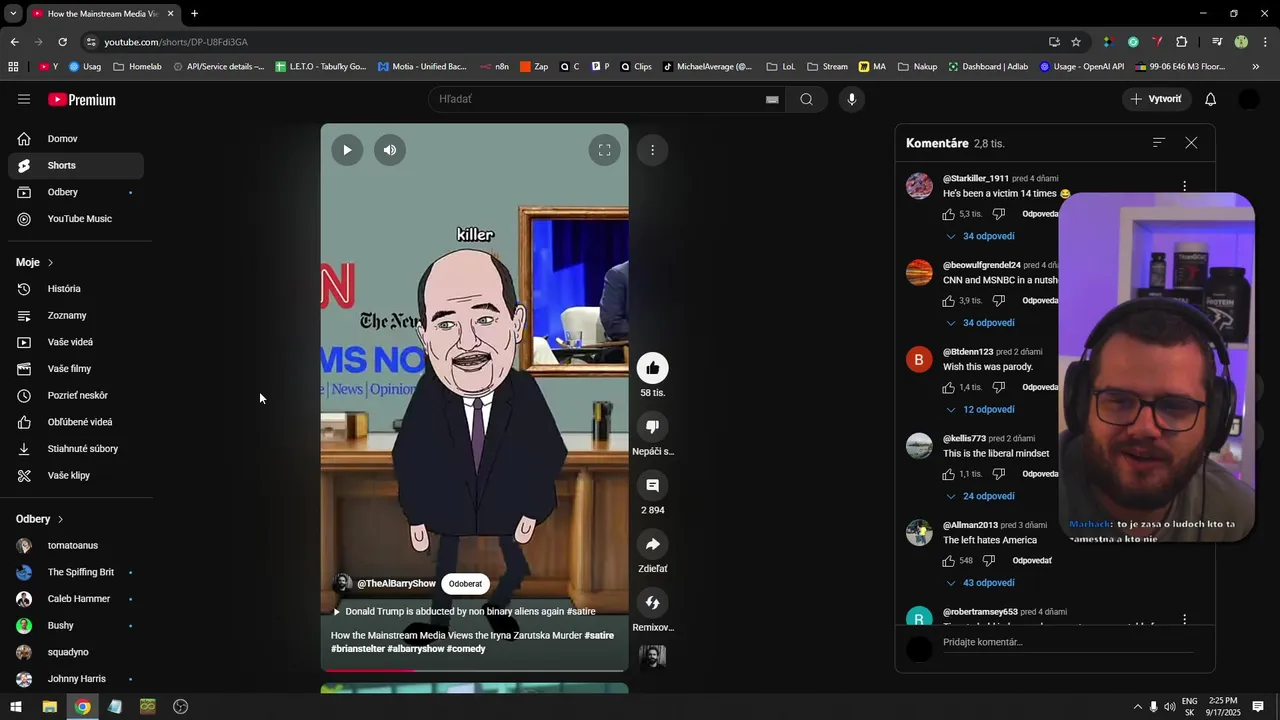Like the 'Wish this was parody.' comment

point(948,387)
